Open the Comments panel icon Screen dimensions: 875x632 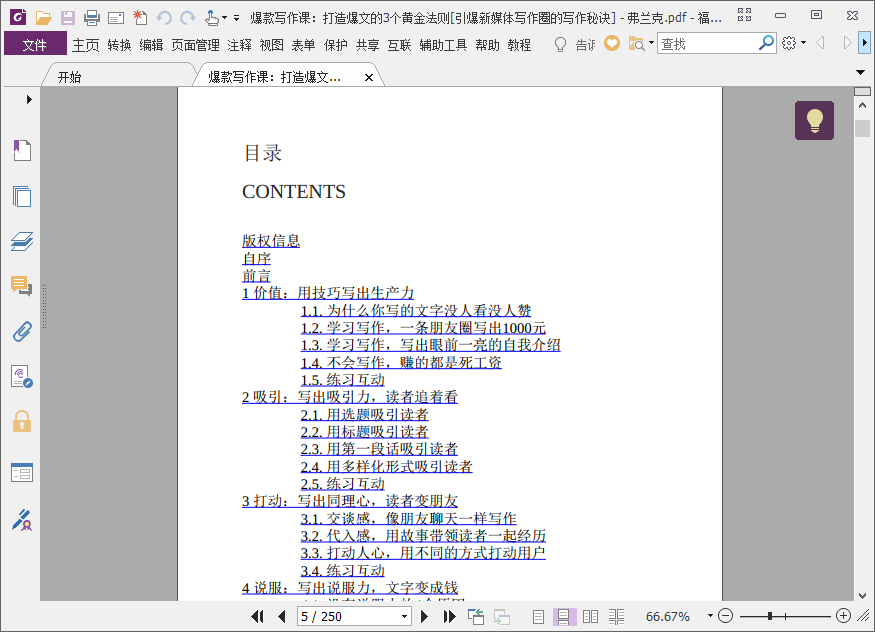(22, 286)
